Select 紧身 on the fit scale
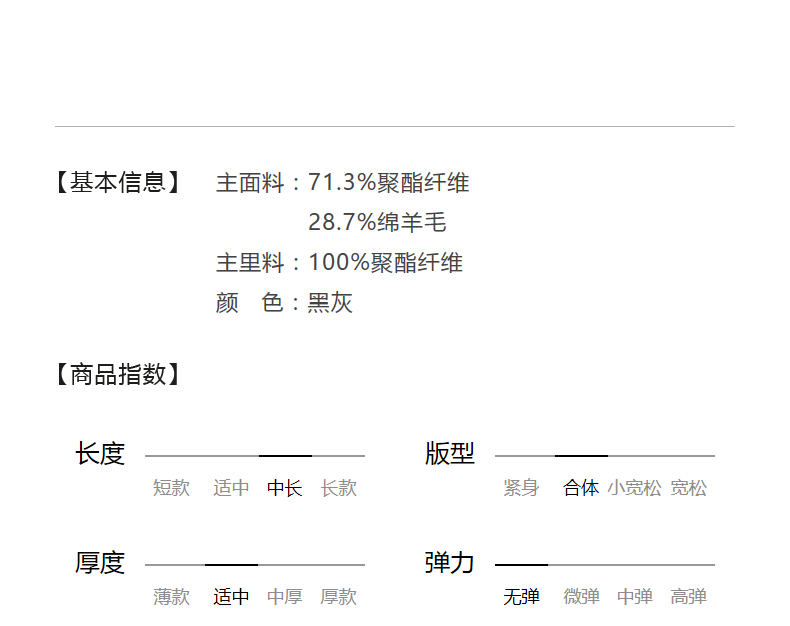 click(521, 488)
